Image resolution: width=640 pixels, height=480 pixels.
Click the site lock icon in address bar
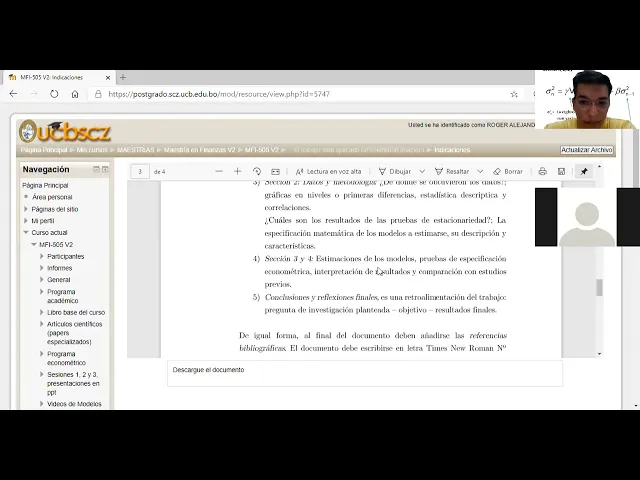coord(98,94)
